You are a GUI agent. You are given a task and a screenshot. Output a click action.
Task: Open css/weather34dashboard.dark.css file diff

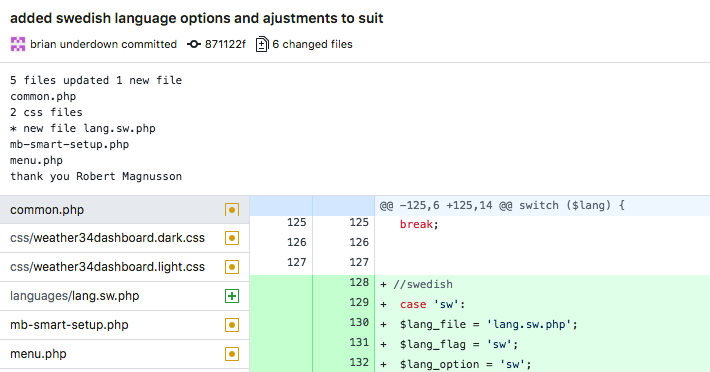point(125,238)
